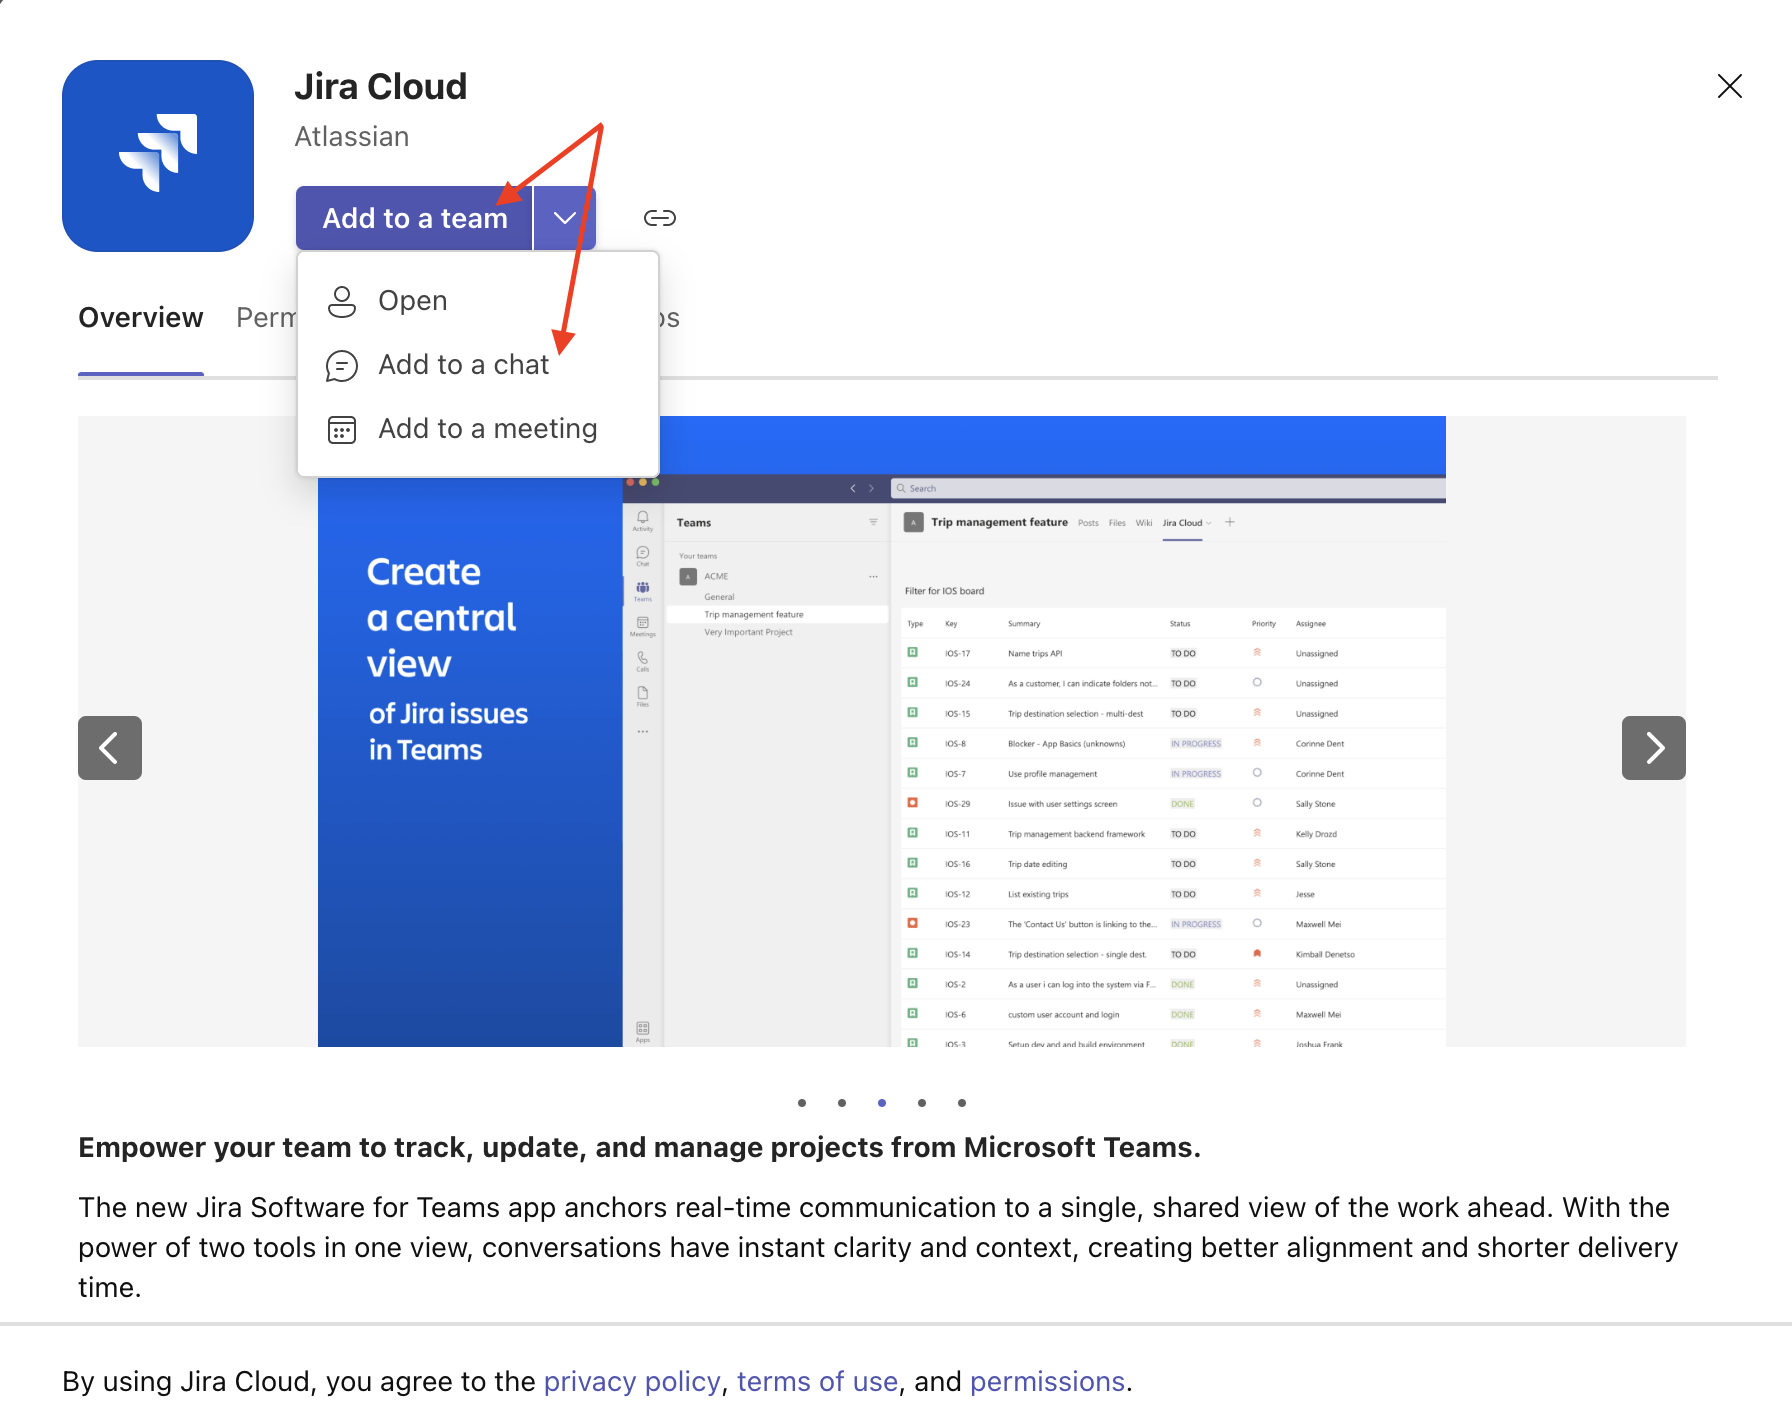Image resolution: width=1792 pixels, height=1428 pixels.
Task: Click the Jira Cloud app logo
Action: (x=158, y=155)
